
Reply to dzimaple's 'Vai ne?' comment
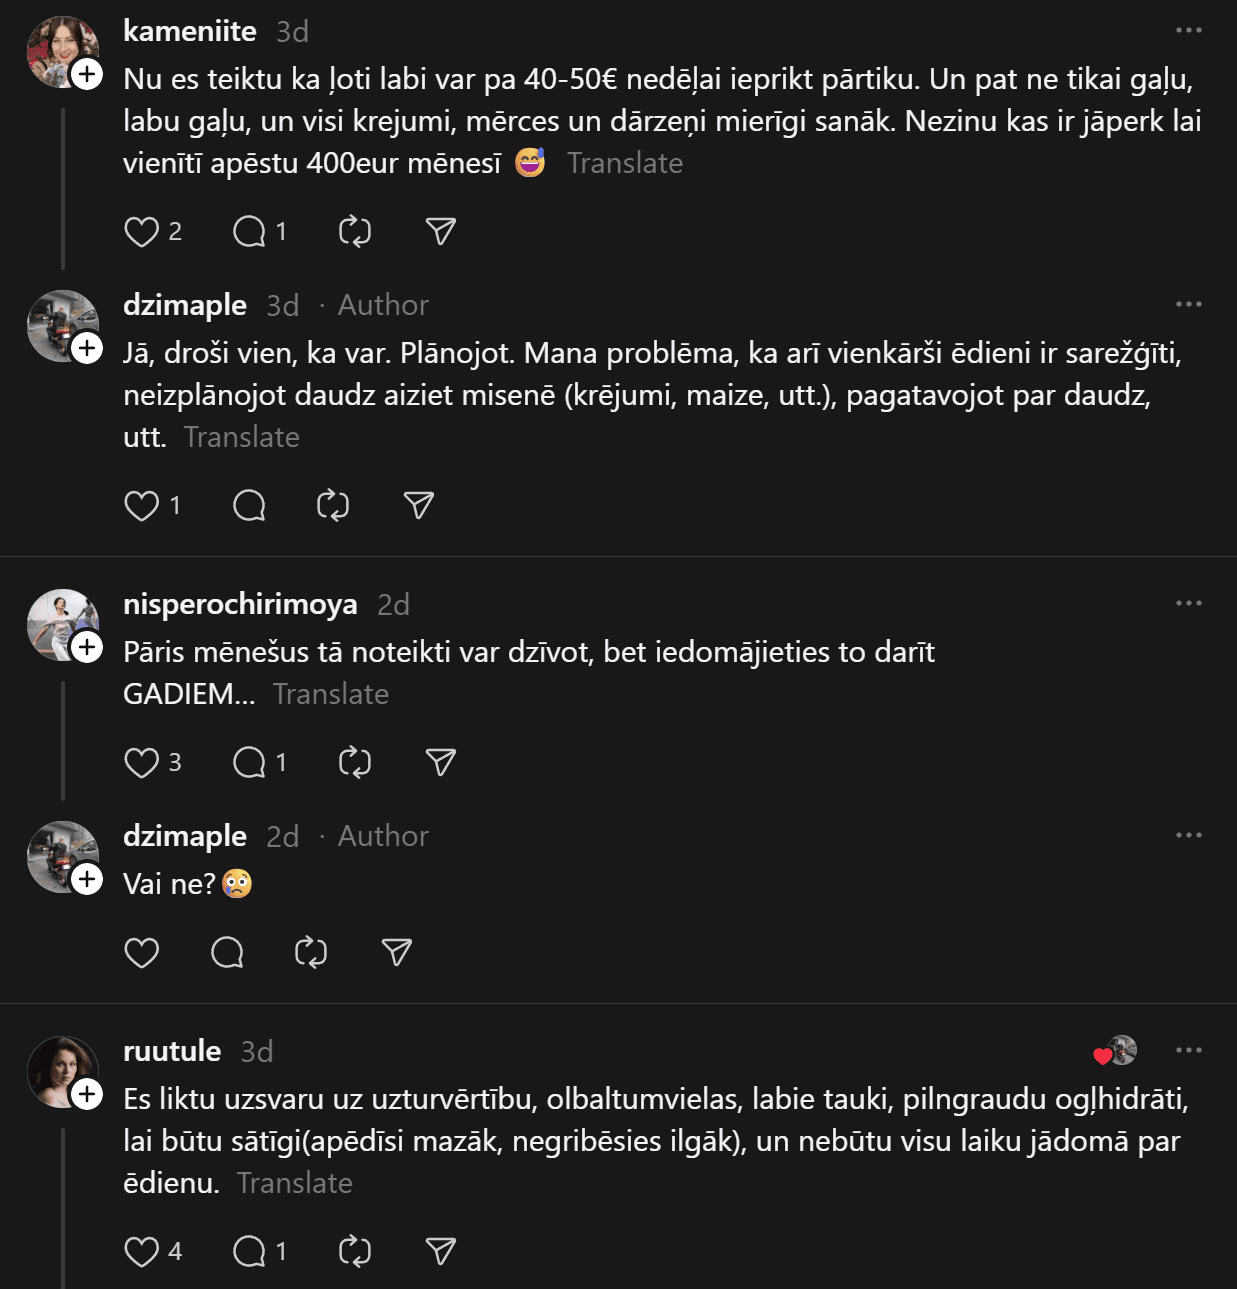227,952
